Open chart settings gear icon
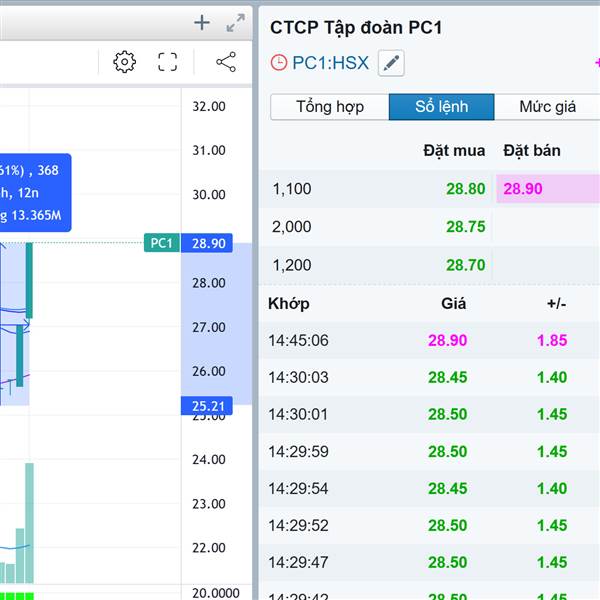This screenshot has width=600, height=600. click(124, 62)
